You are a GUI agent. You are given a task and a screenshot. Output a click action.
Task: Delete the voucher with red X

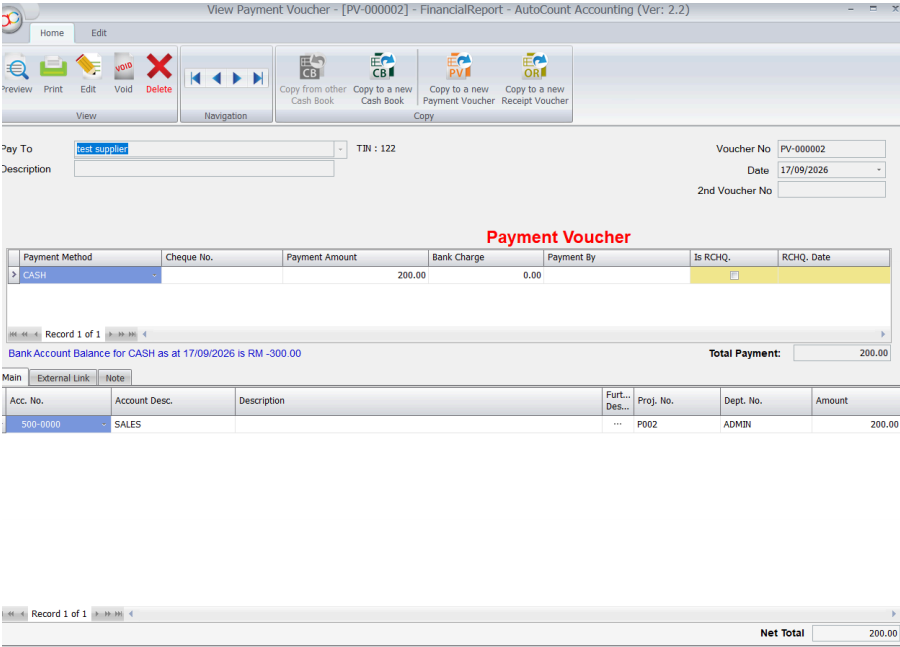[x=159, y=74]
